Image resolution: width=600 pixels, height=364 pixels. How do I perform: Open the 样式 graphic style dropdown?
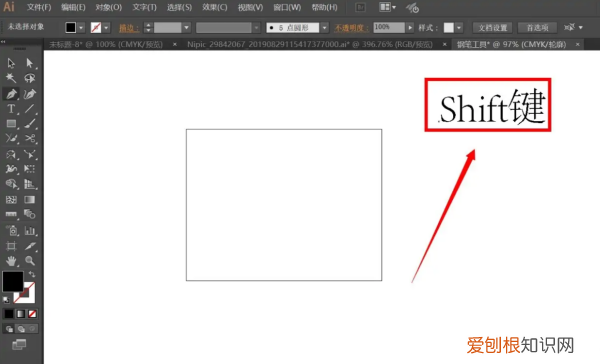[x=459, y=28]
